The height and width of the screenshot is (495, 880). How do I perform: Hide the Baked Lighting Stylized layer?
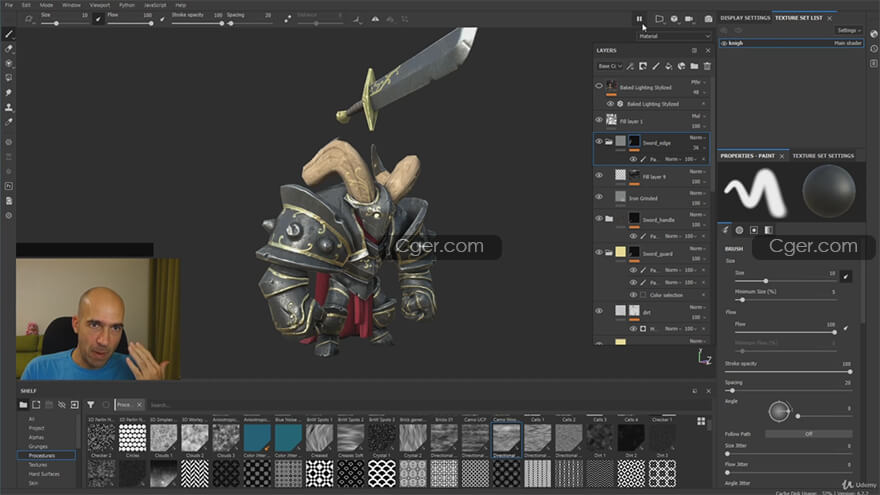click(x=599, y=86)
